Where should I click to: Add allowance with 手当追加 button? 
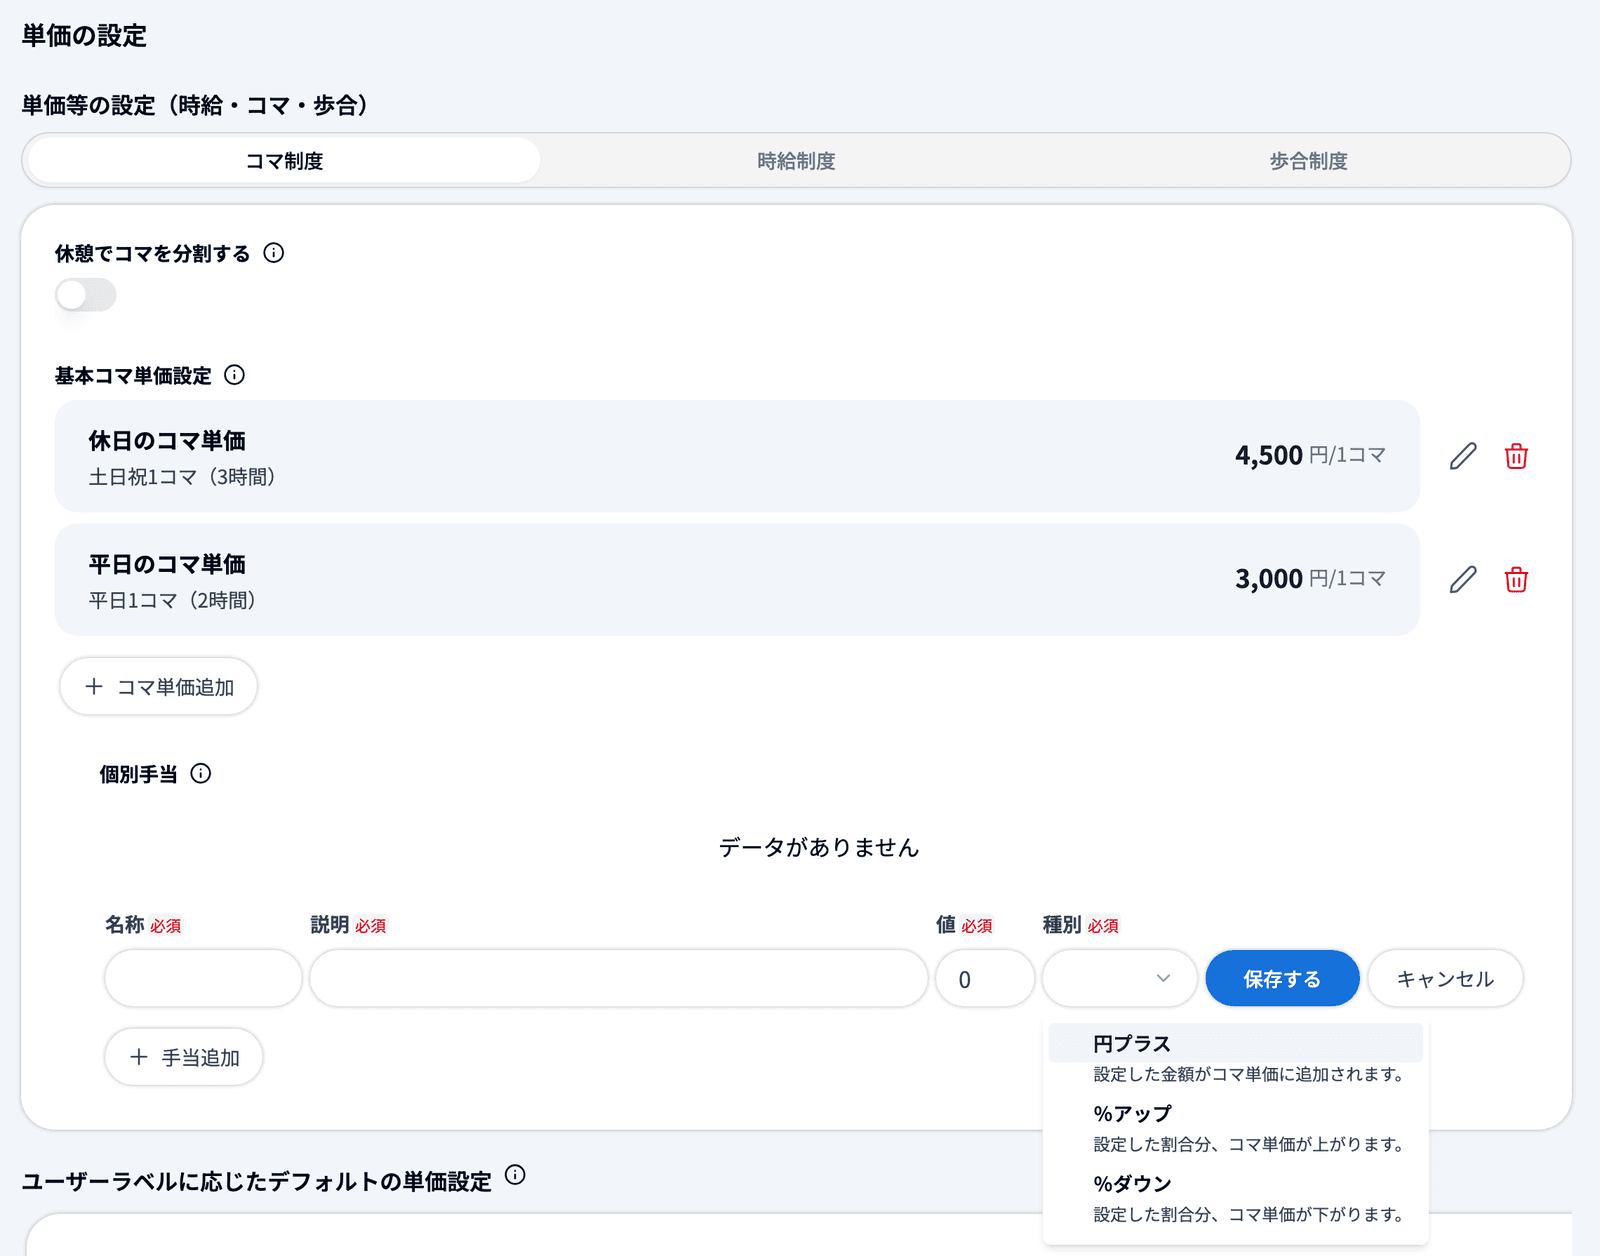pyautogui.click(x=184, y=1057)
